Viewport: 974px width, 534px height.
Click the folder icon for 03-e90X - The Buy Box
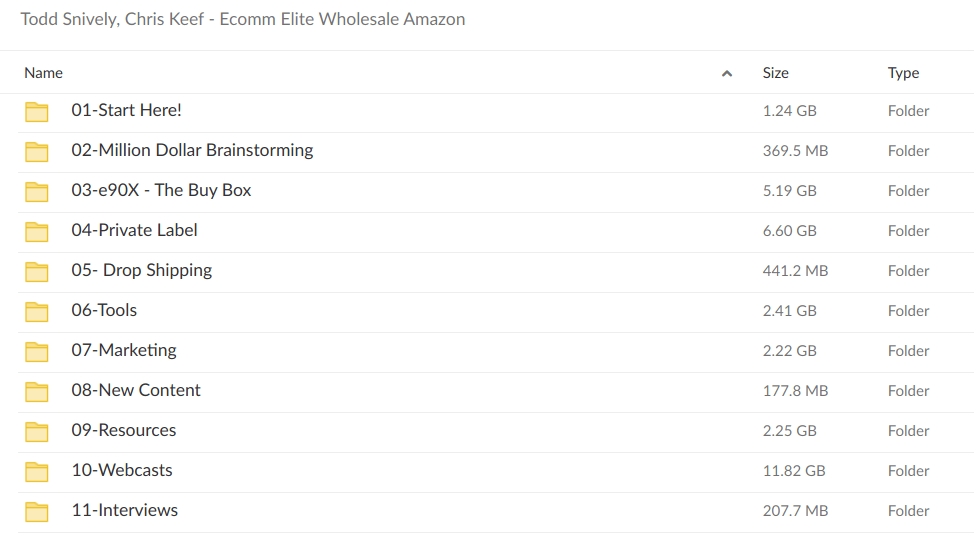coord(37,191)
